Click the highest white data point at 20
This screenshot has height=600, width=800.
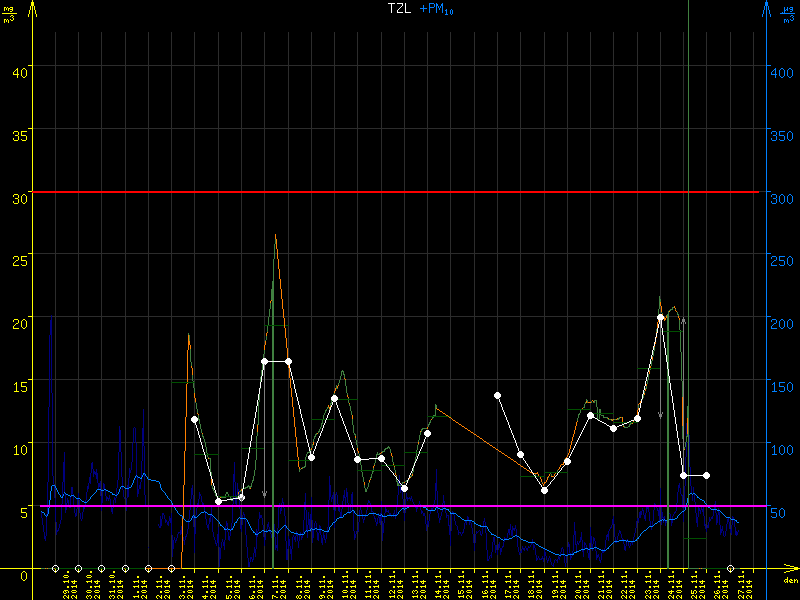click(660, 318)
